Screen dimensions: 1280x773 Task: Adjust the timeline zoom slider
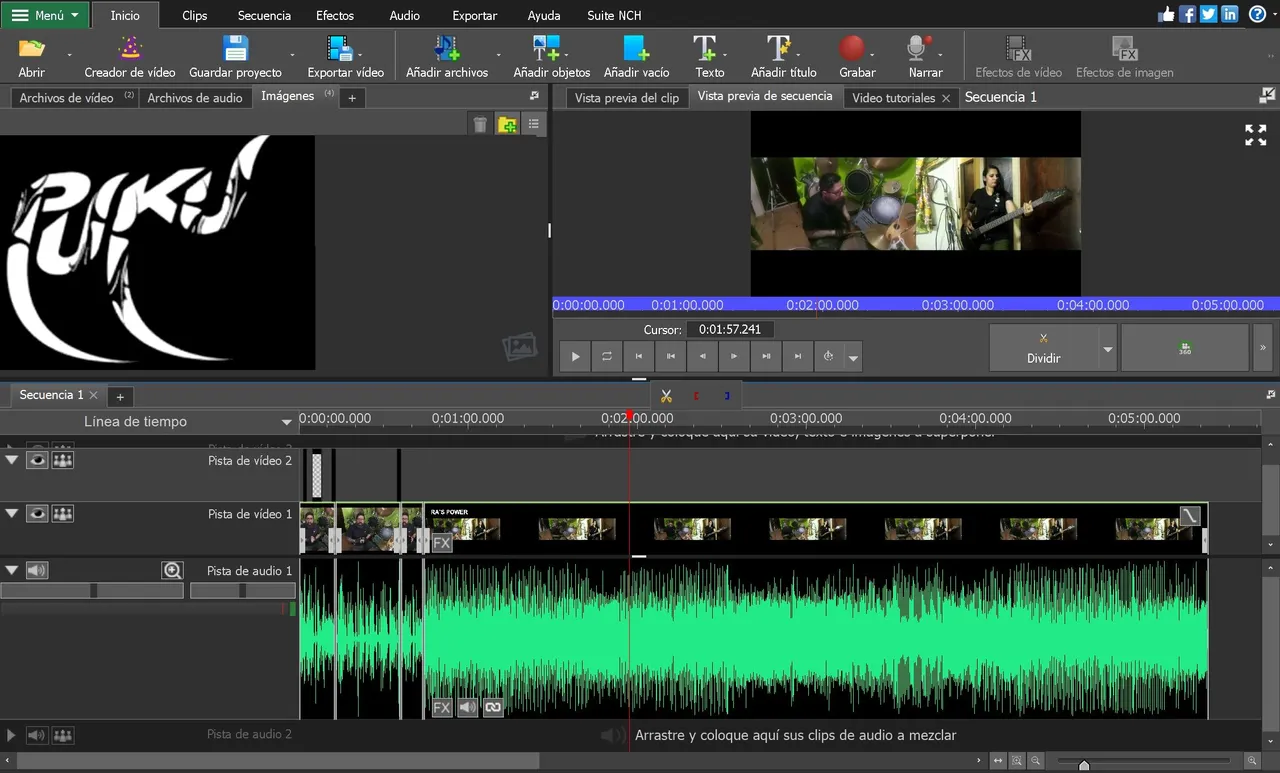[1084, 765]
